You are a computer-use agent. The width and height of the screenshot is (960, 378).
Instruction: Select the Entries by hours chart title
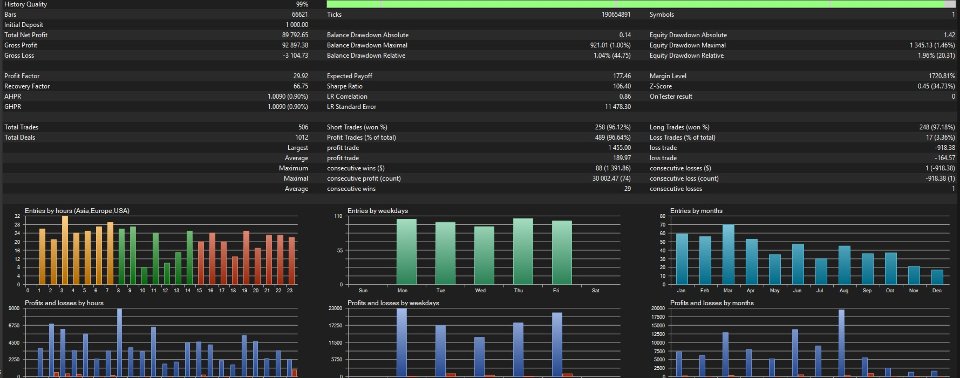click(x=77, y=211)
